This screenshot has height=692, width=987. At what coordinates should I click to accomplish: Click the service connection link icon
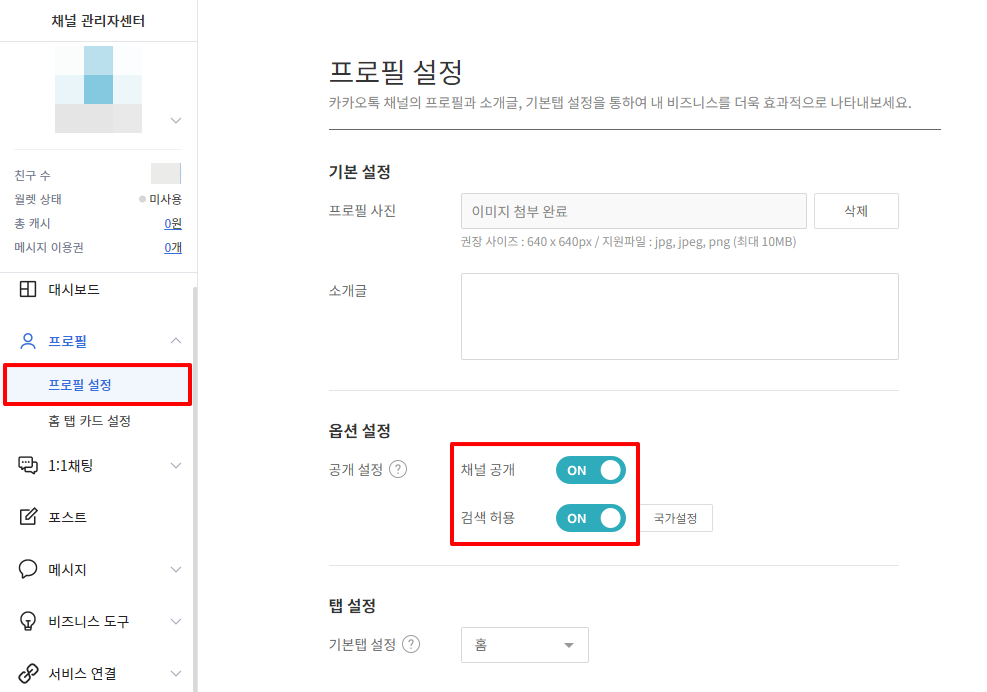tap(28, 673)
